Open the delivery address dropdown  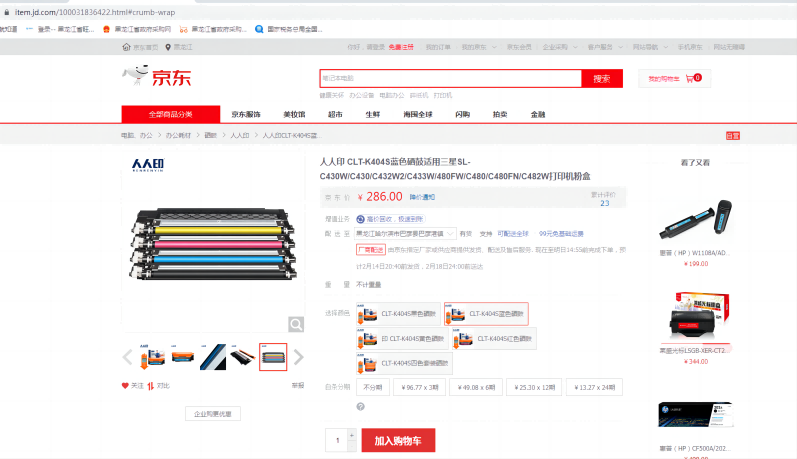click(x=405, y=234)
